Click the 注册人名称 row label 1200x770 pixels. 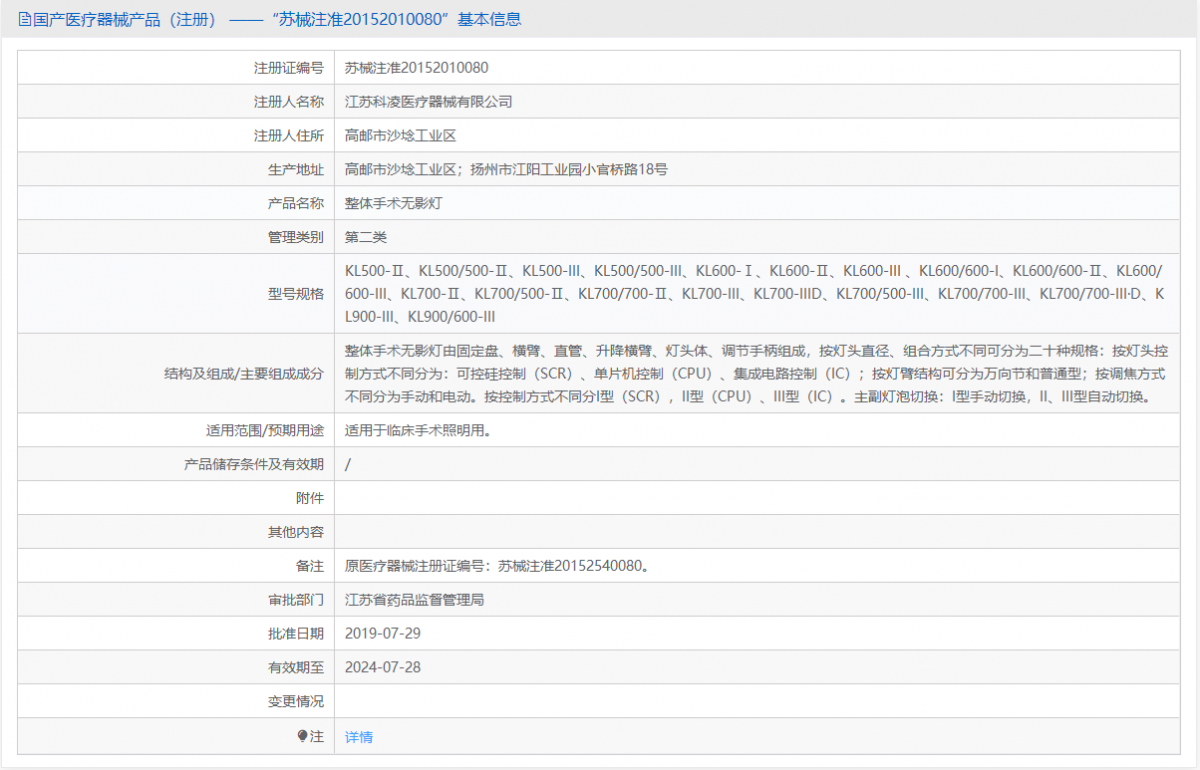click(289, 102)
